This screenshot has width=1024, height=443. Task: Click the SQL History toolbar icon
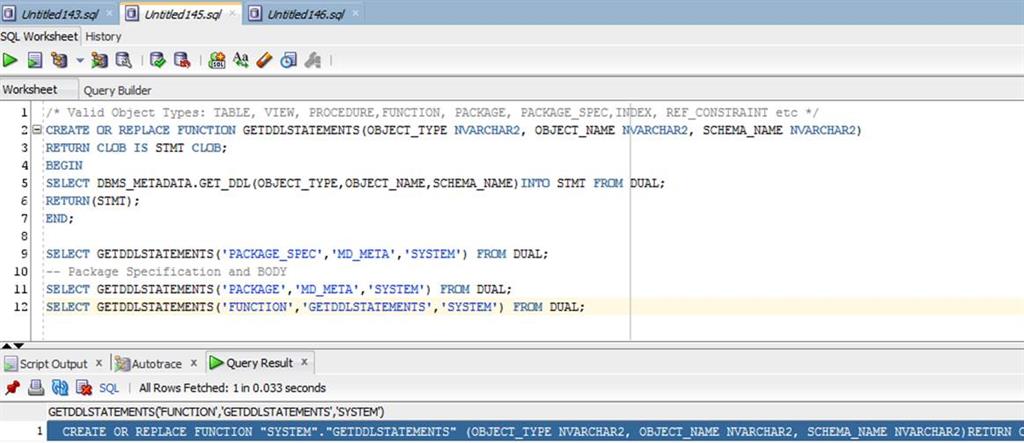[x=288, y=61]
